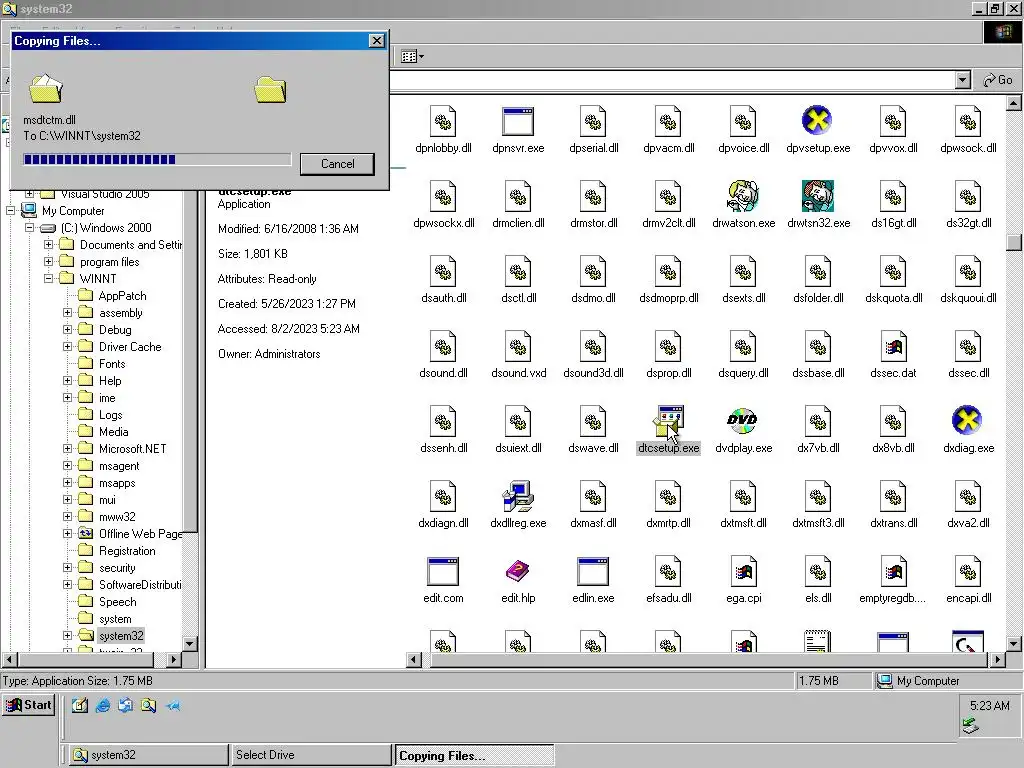Select the AppPatch folder in tree
This screenshot has width=1024, height=768.
122,296
